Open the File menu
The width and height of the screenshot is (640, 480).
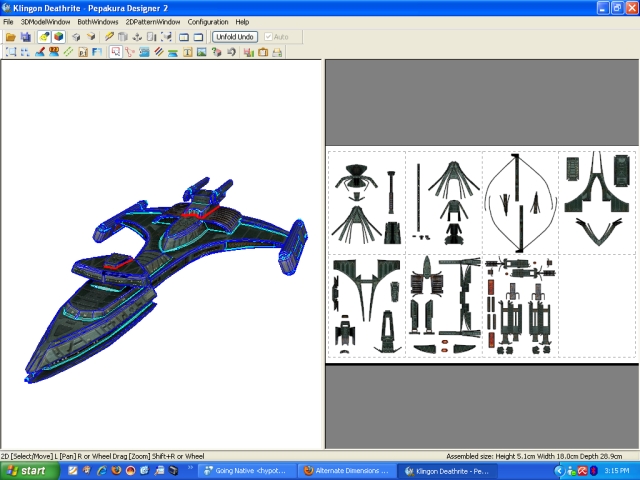[x=8, y=22]
